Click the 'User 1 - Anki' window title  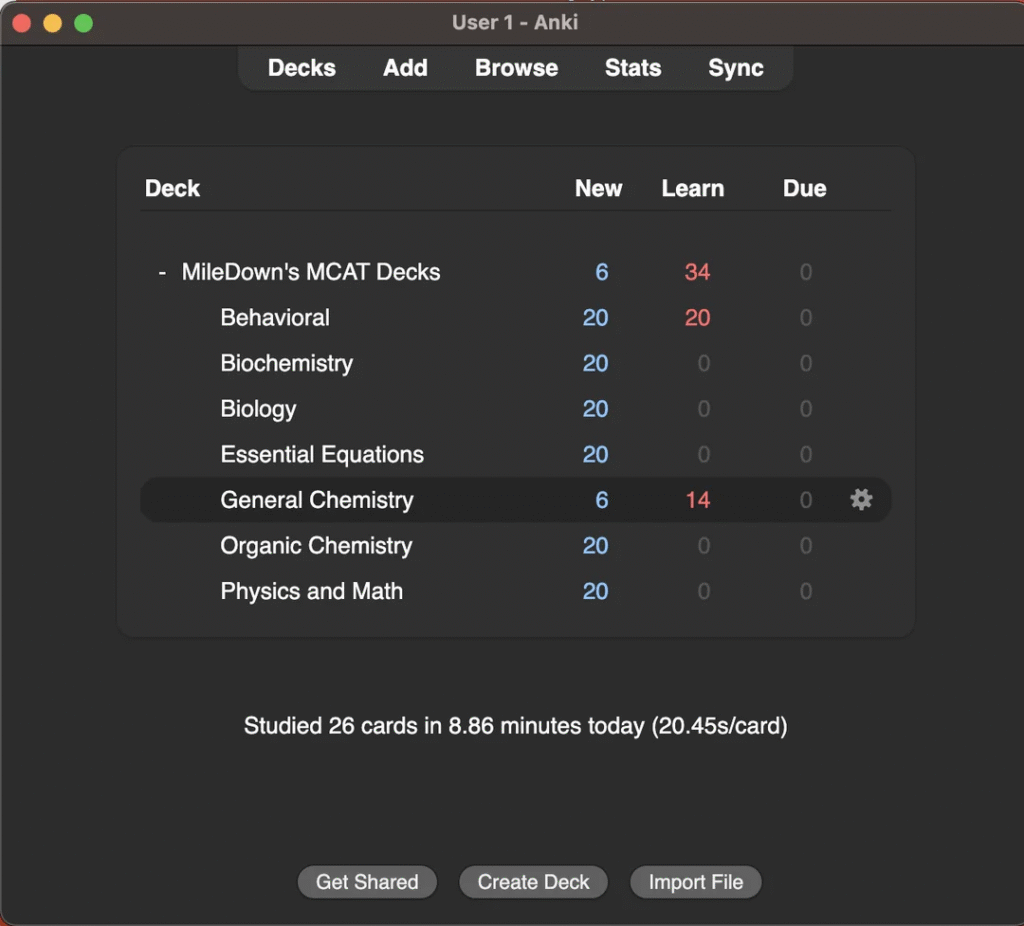(515, 23)
